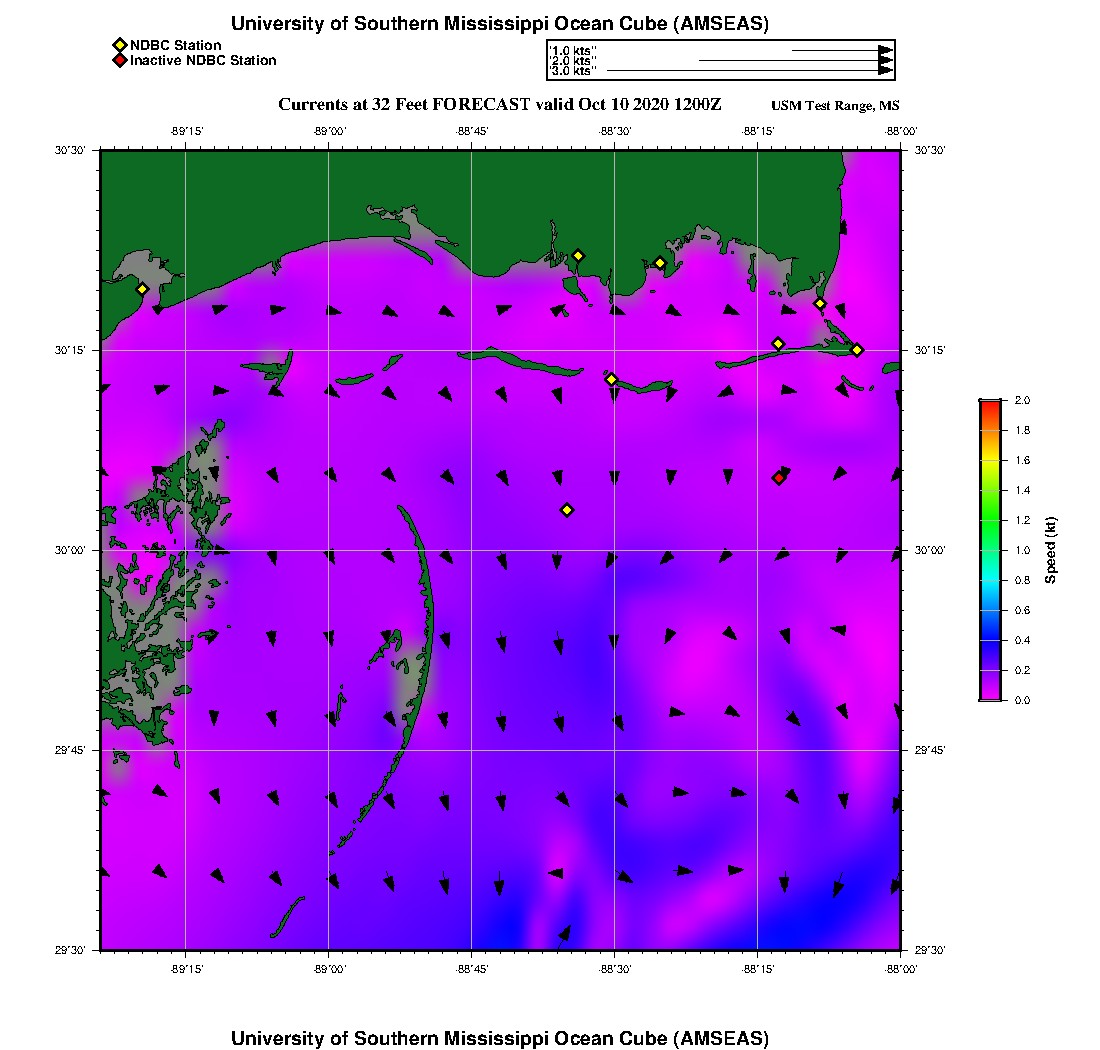This screenshot has height=1050, width=1100.
Task: Click the USM Test Range, MS label
Action: (835, 106)
